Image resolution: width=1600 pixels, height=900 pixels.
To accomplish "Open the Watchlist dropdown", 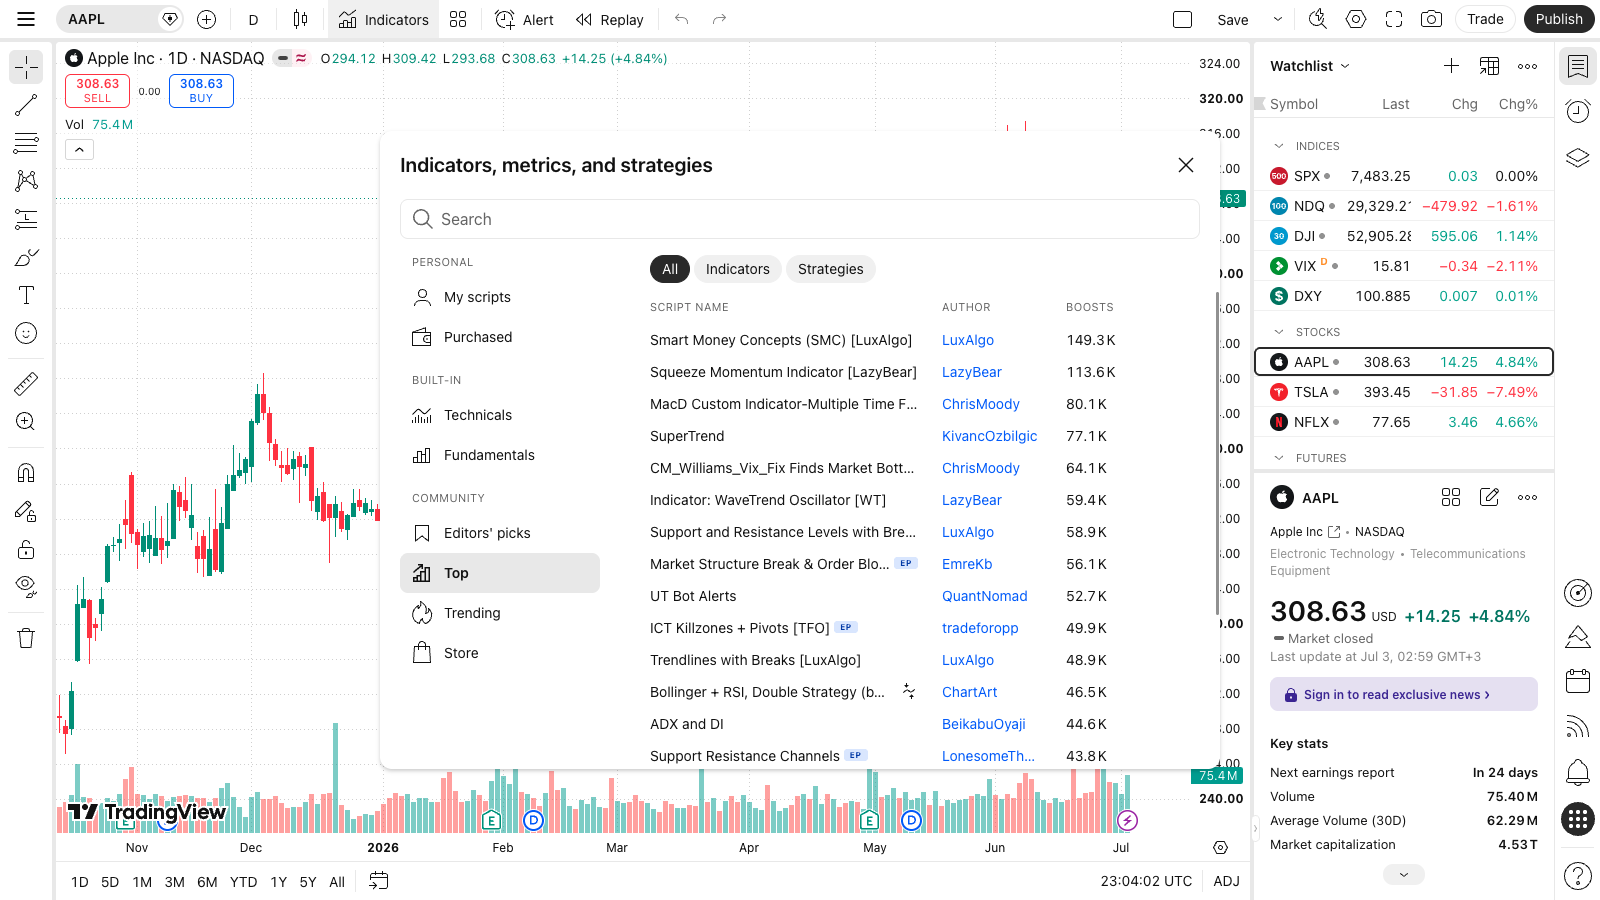I will tap(1310, 66).
